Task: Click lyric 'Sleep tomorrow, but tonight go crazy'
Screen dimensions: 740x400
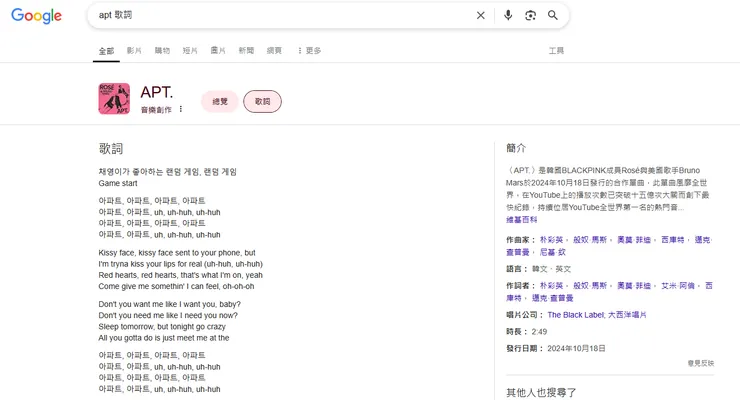Action: point(162,327)
